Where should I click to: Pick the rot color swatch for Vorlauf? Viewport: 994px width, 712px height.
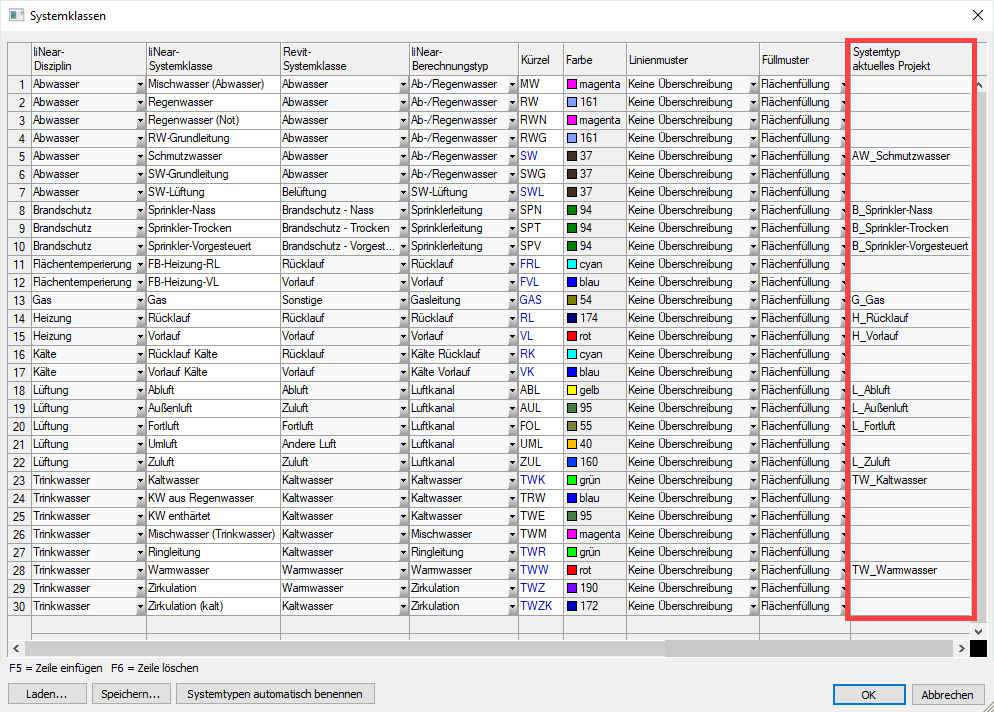pos(571,336)
